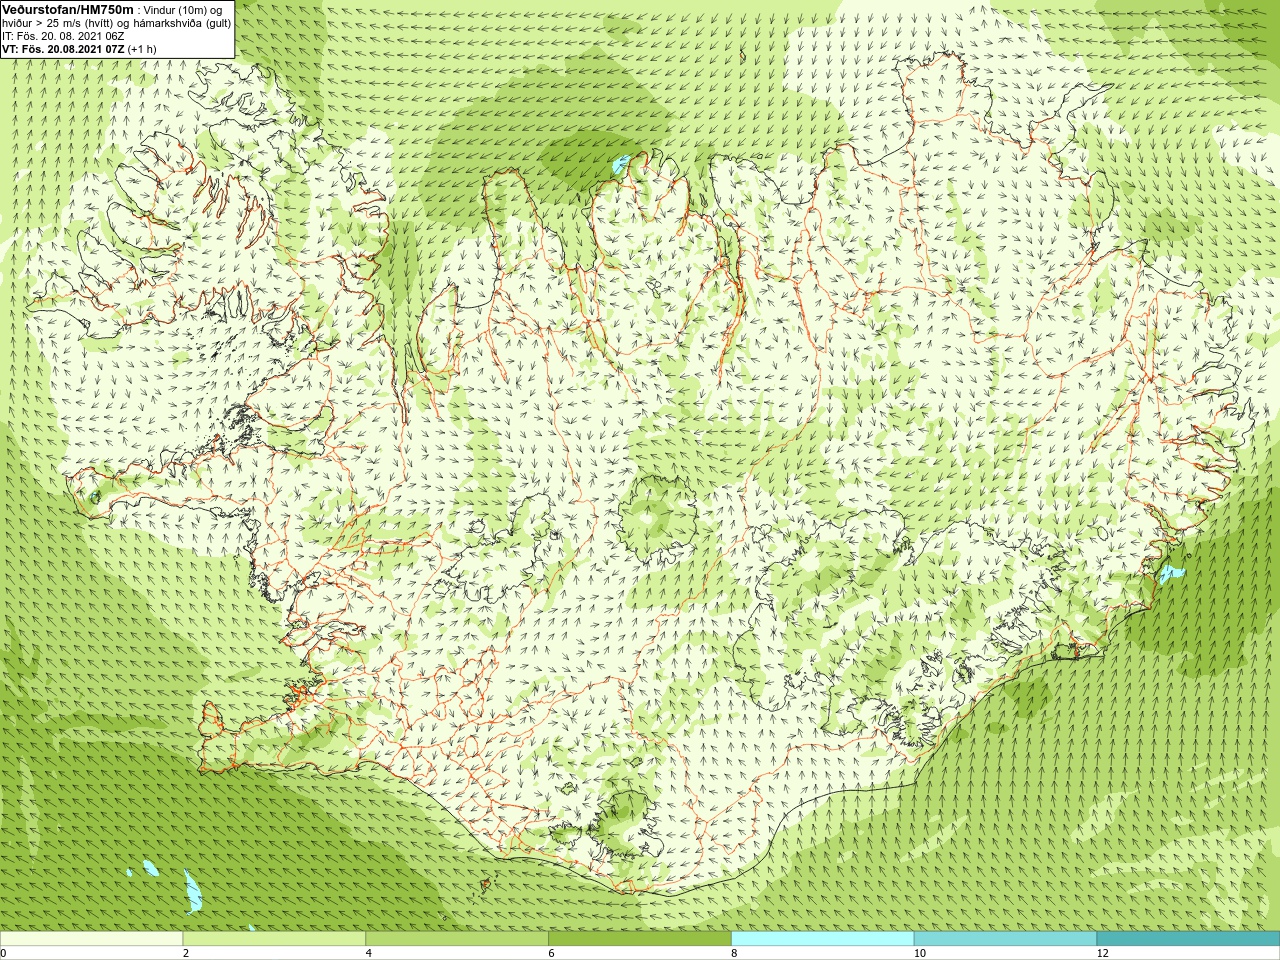Pick the 6–8 m/s darker green legend swatch
The height and width of the screenshot is (960, 1280).
click(x=640, y=939)
